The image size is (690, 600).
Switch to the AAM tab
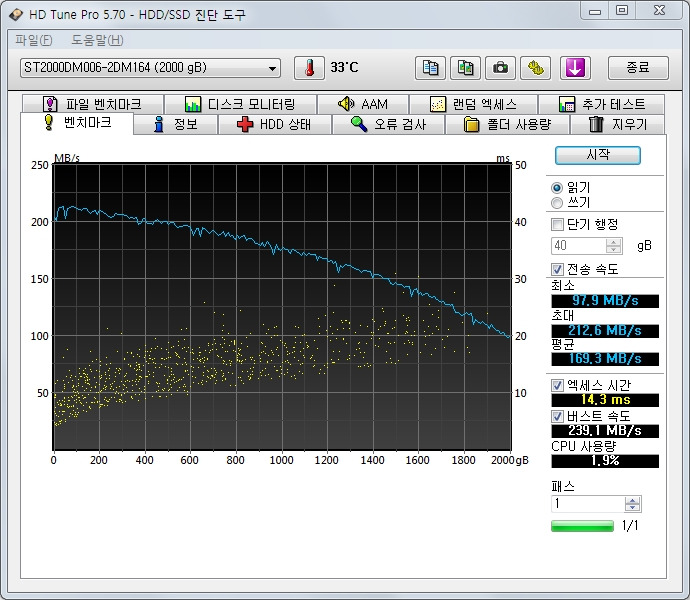coord(363,104)
